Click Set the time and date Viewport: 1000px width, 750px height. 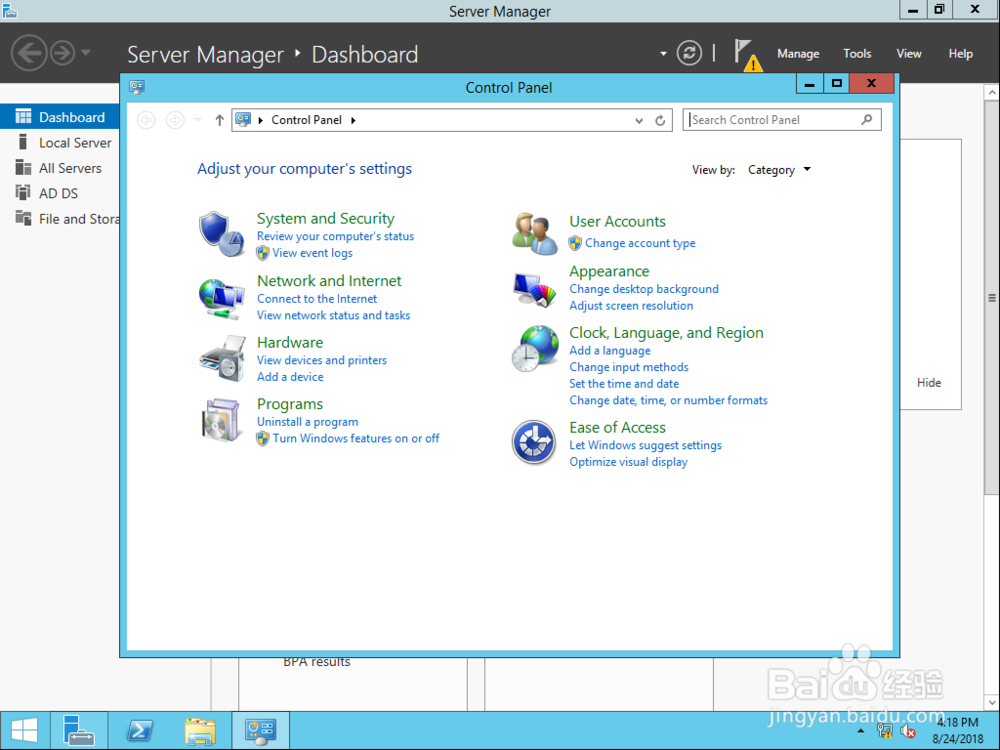coord(624,383)
